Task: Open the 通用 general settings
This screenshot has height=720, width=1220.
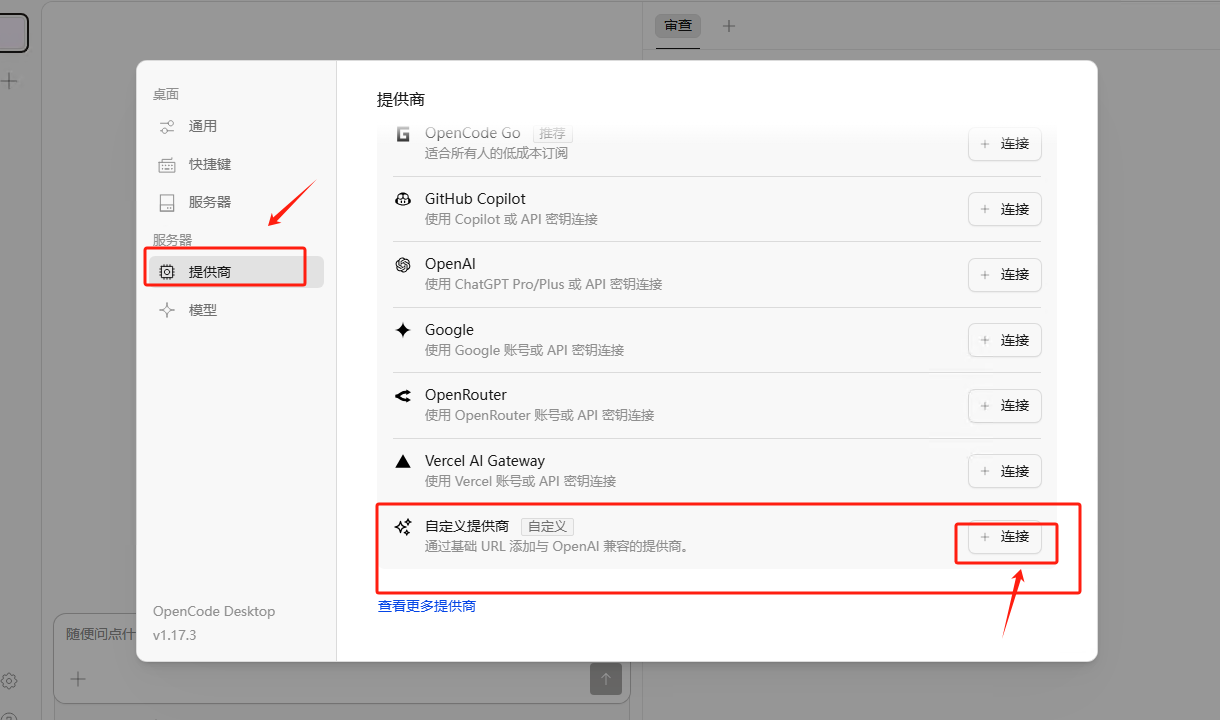Action: pyautogui.click(x=236, y=126)
